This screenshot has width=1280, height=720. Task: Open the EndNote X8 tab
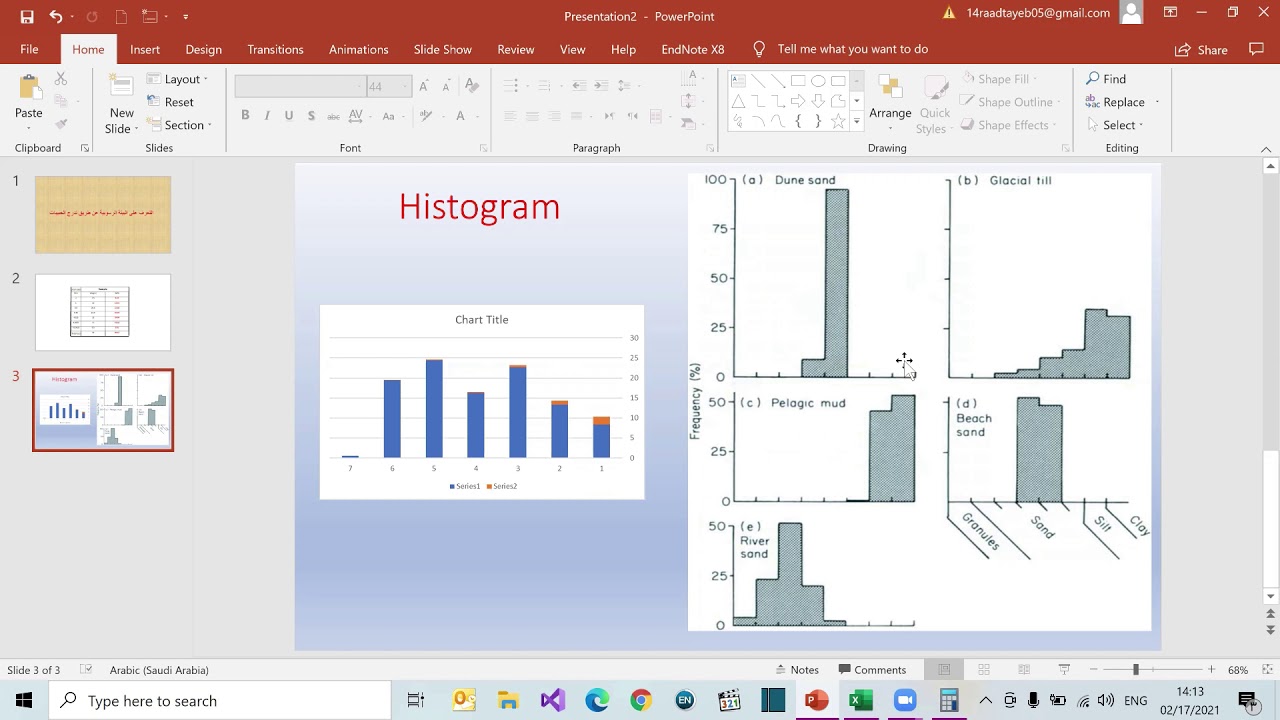pyautogui.click(x=692, y=49)
